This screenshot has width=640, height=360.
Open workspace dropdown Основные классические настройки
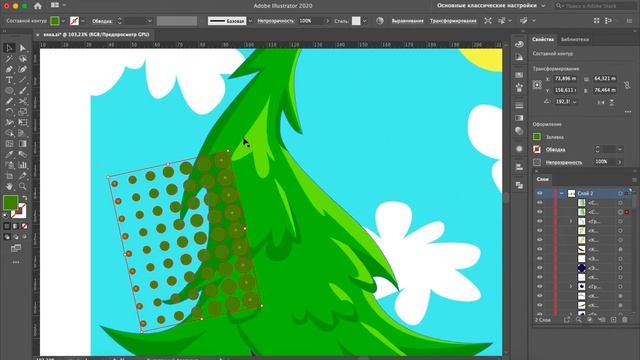tap(543, 6)
